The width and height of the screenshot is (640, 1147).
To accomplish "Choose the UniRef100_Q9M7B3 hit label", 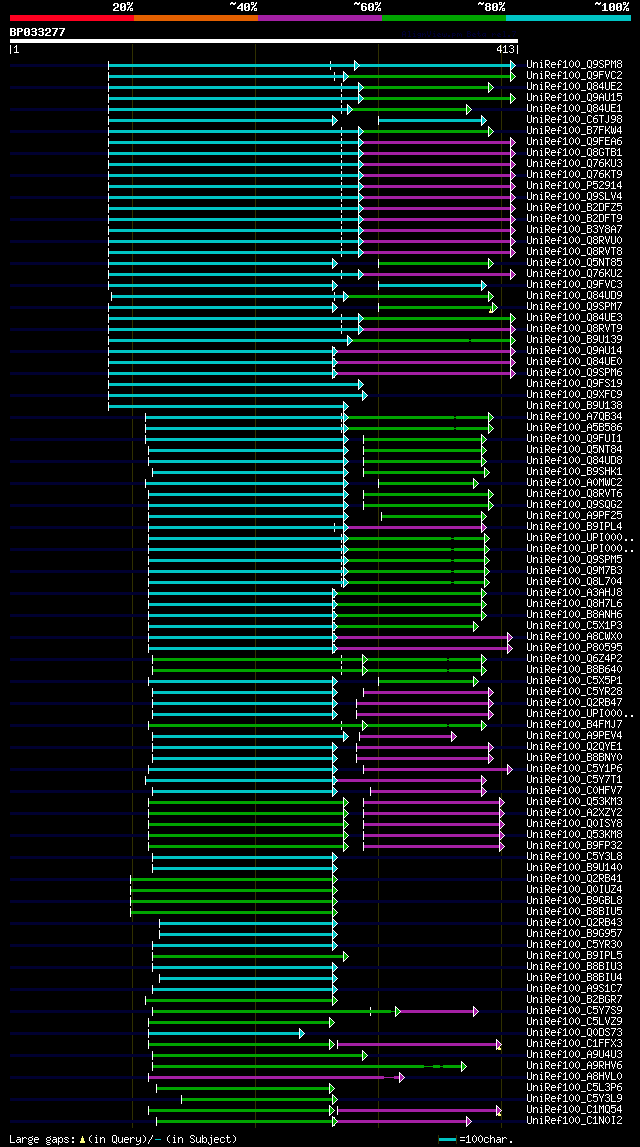I will (x=574, y=570).
